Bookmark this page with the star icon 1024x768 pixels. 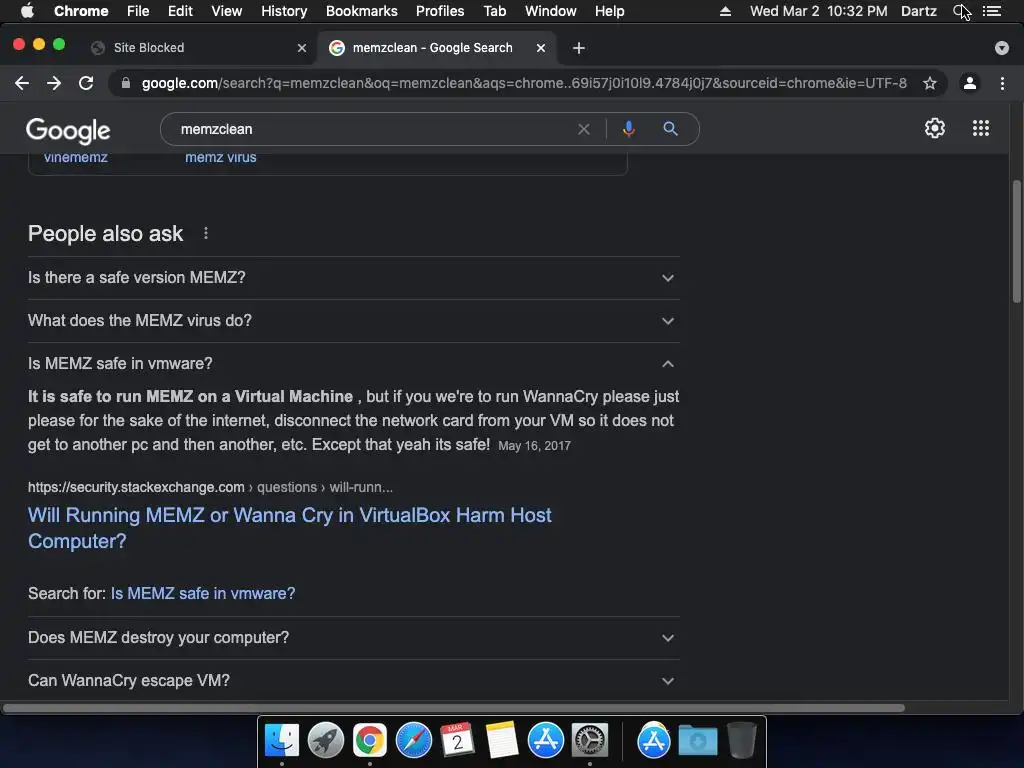(930, 83)
